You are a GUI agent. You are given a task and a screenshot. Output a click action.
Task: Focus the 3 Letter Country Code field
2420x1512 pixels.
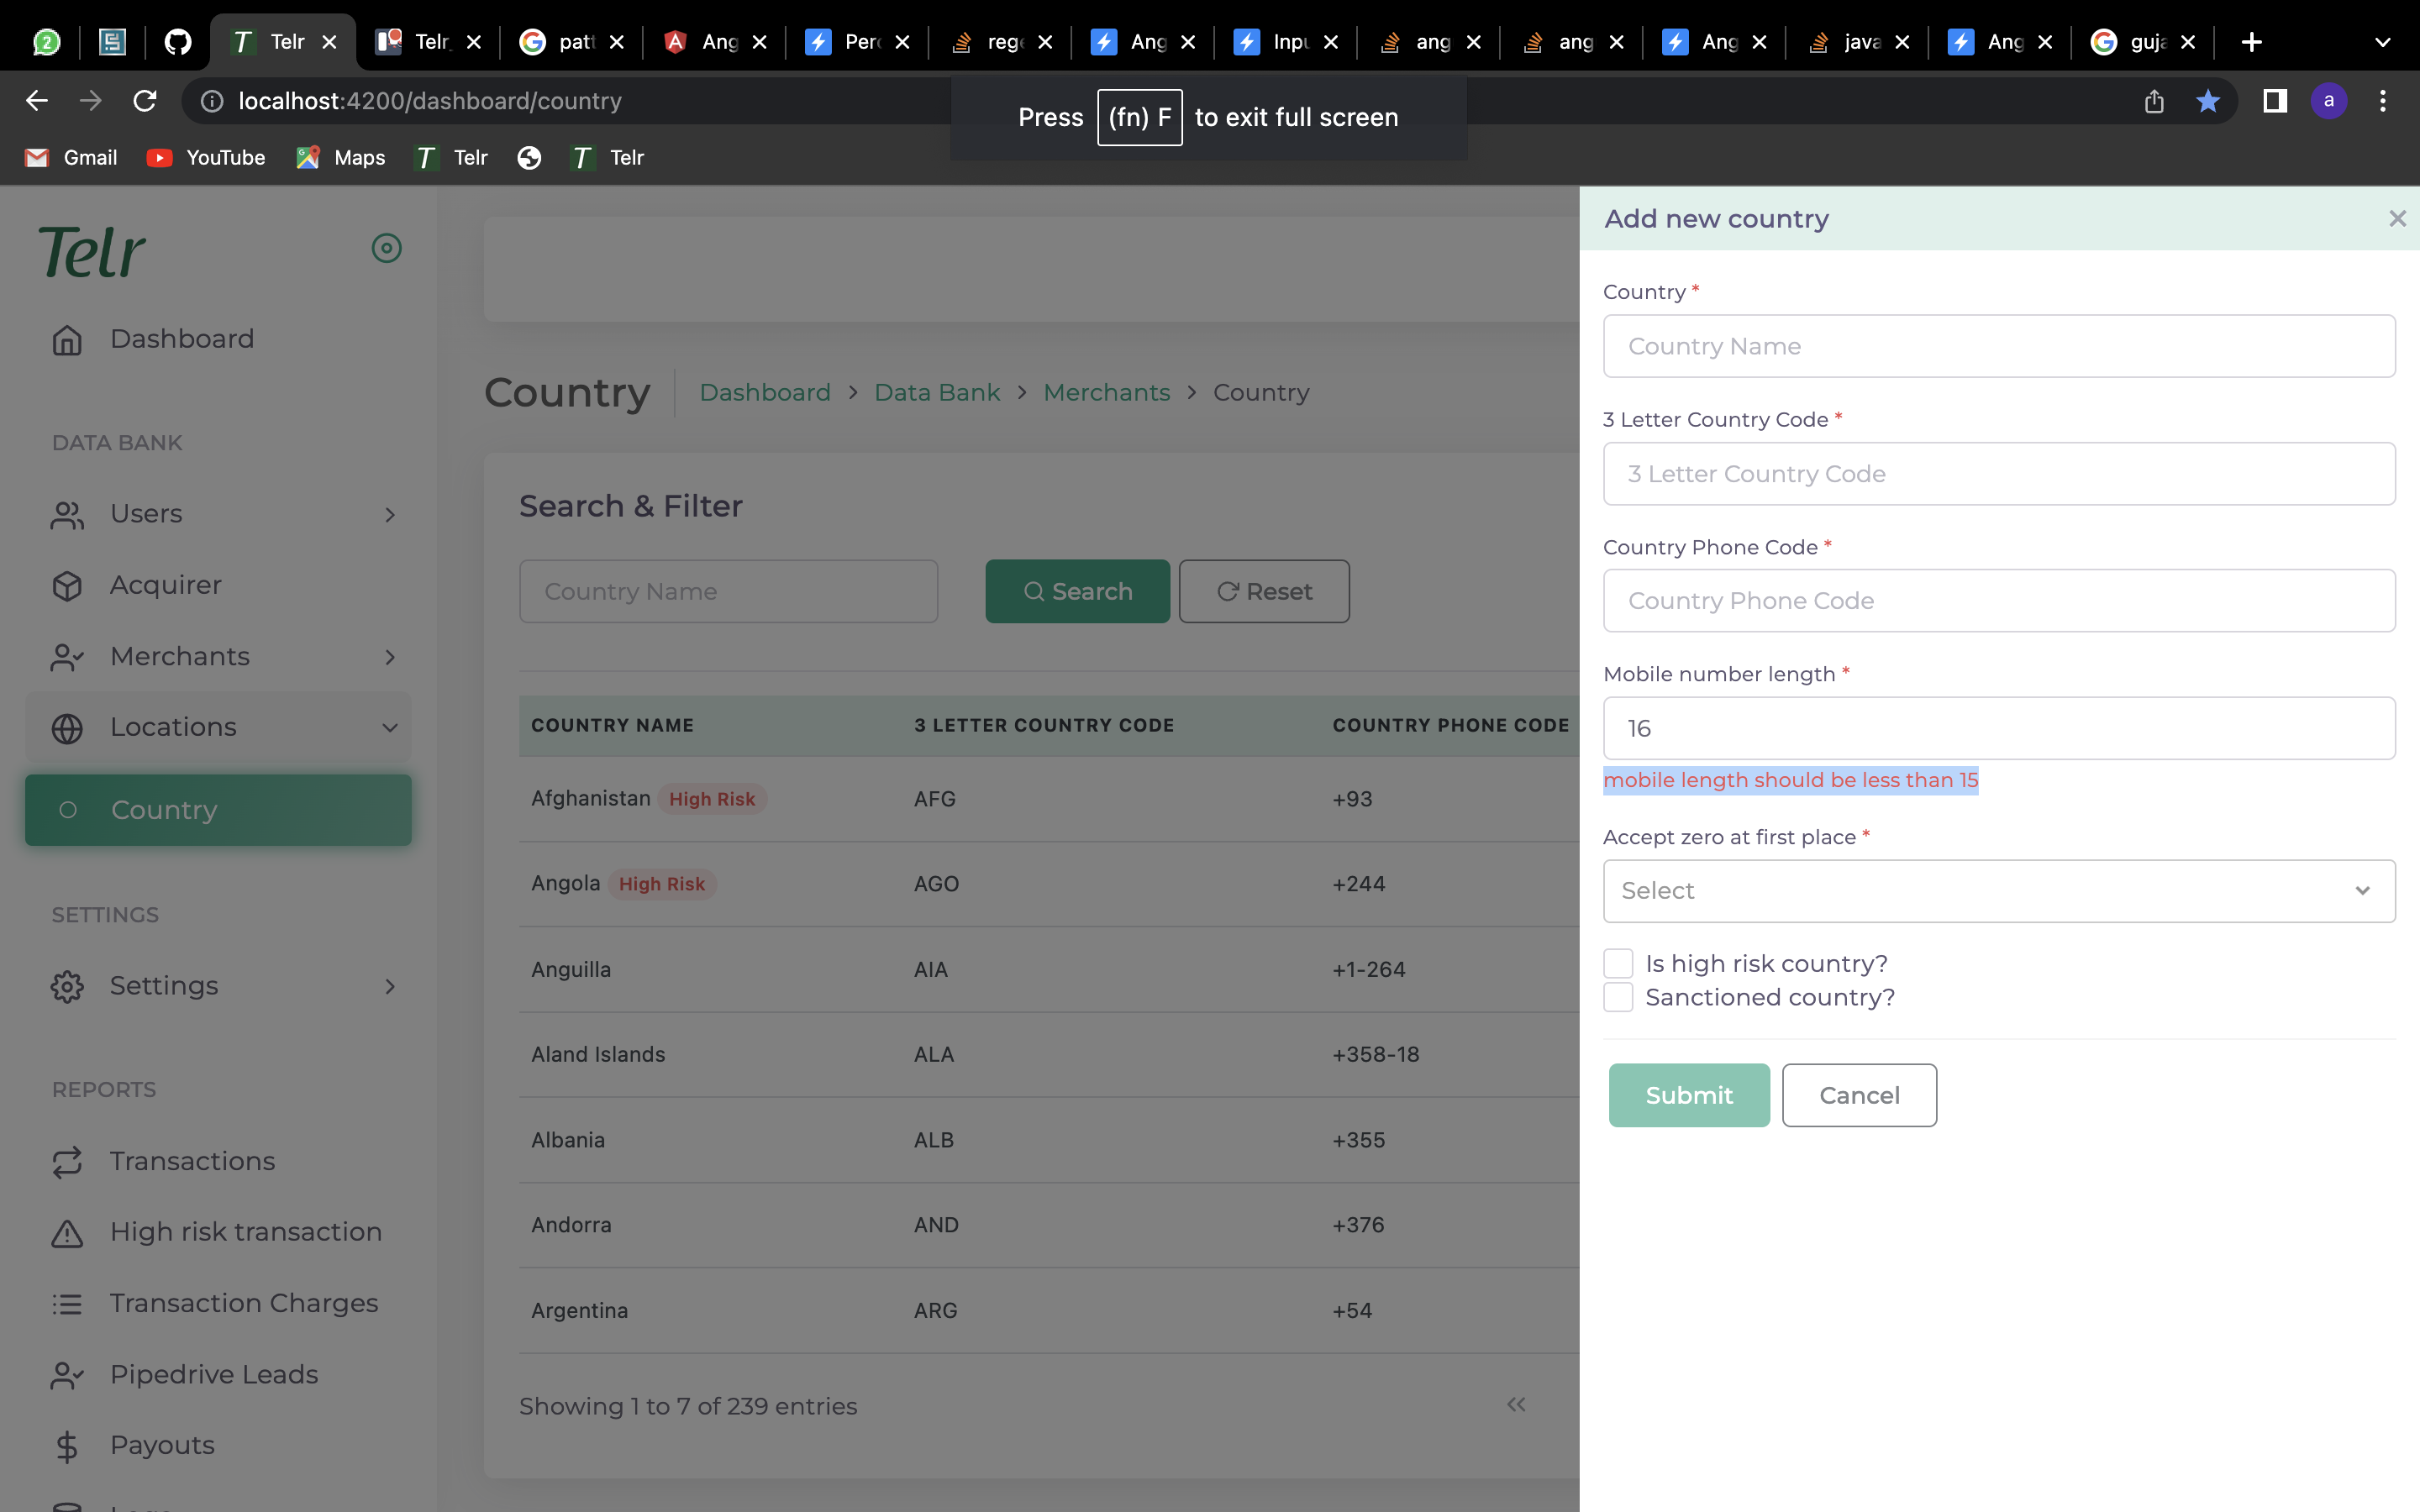1998,473
